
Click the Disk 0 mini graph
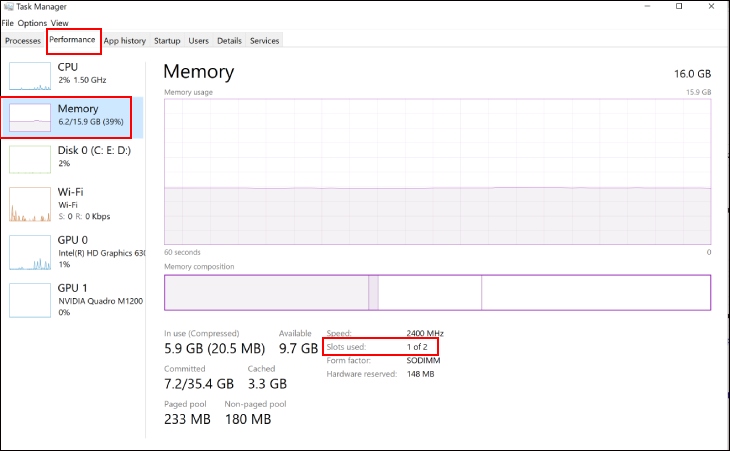pyautogui.click(x=30, y=159)
